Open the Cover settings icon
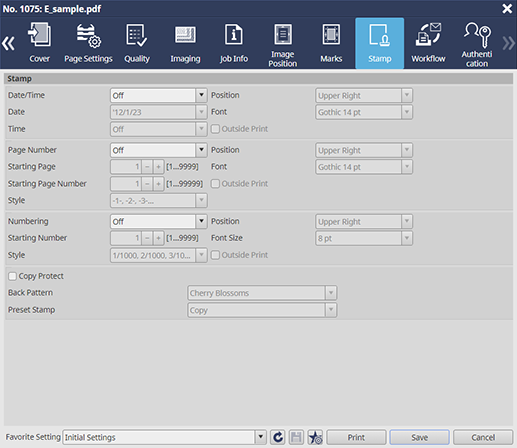This screenshot has width=517, height=448. pos(39,34)
